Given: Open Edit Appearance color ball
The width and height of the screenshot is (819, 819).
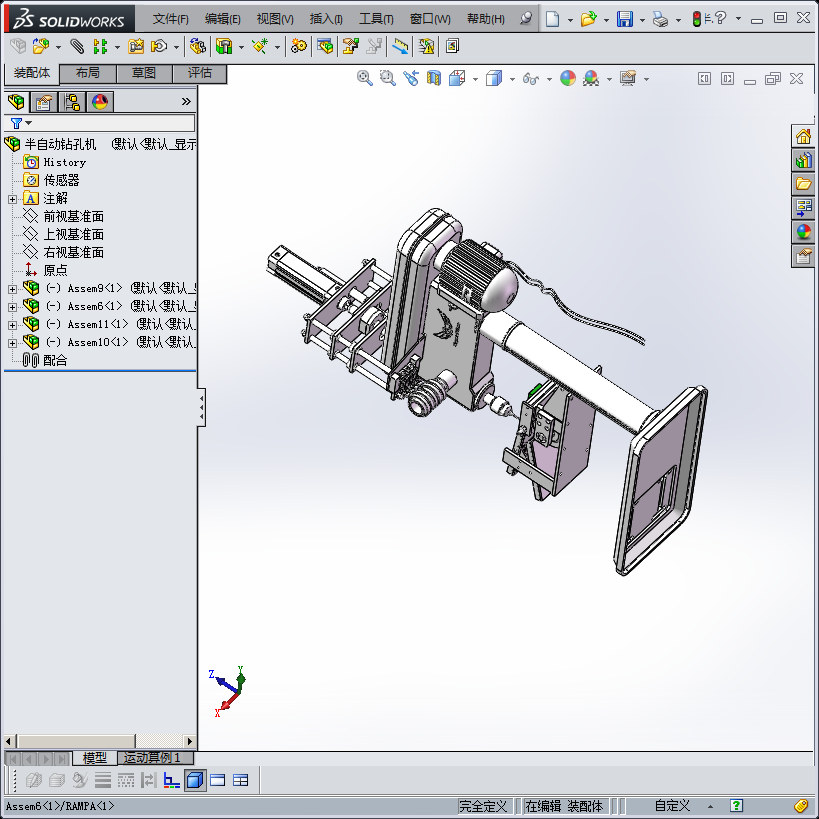Looking at the screenshot, I should (x=568, y=78).
